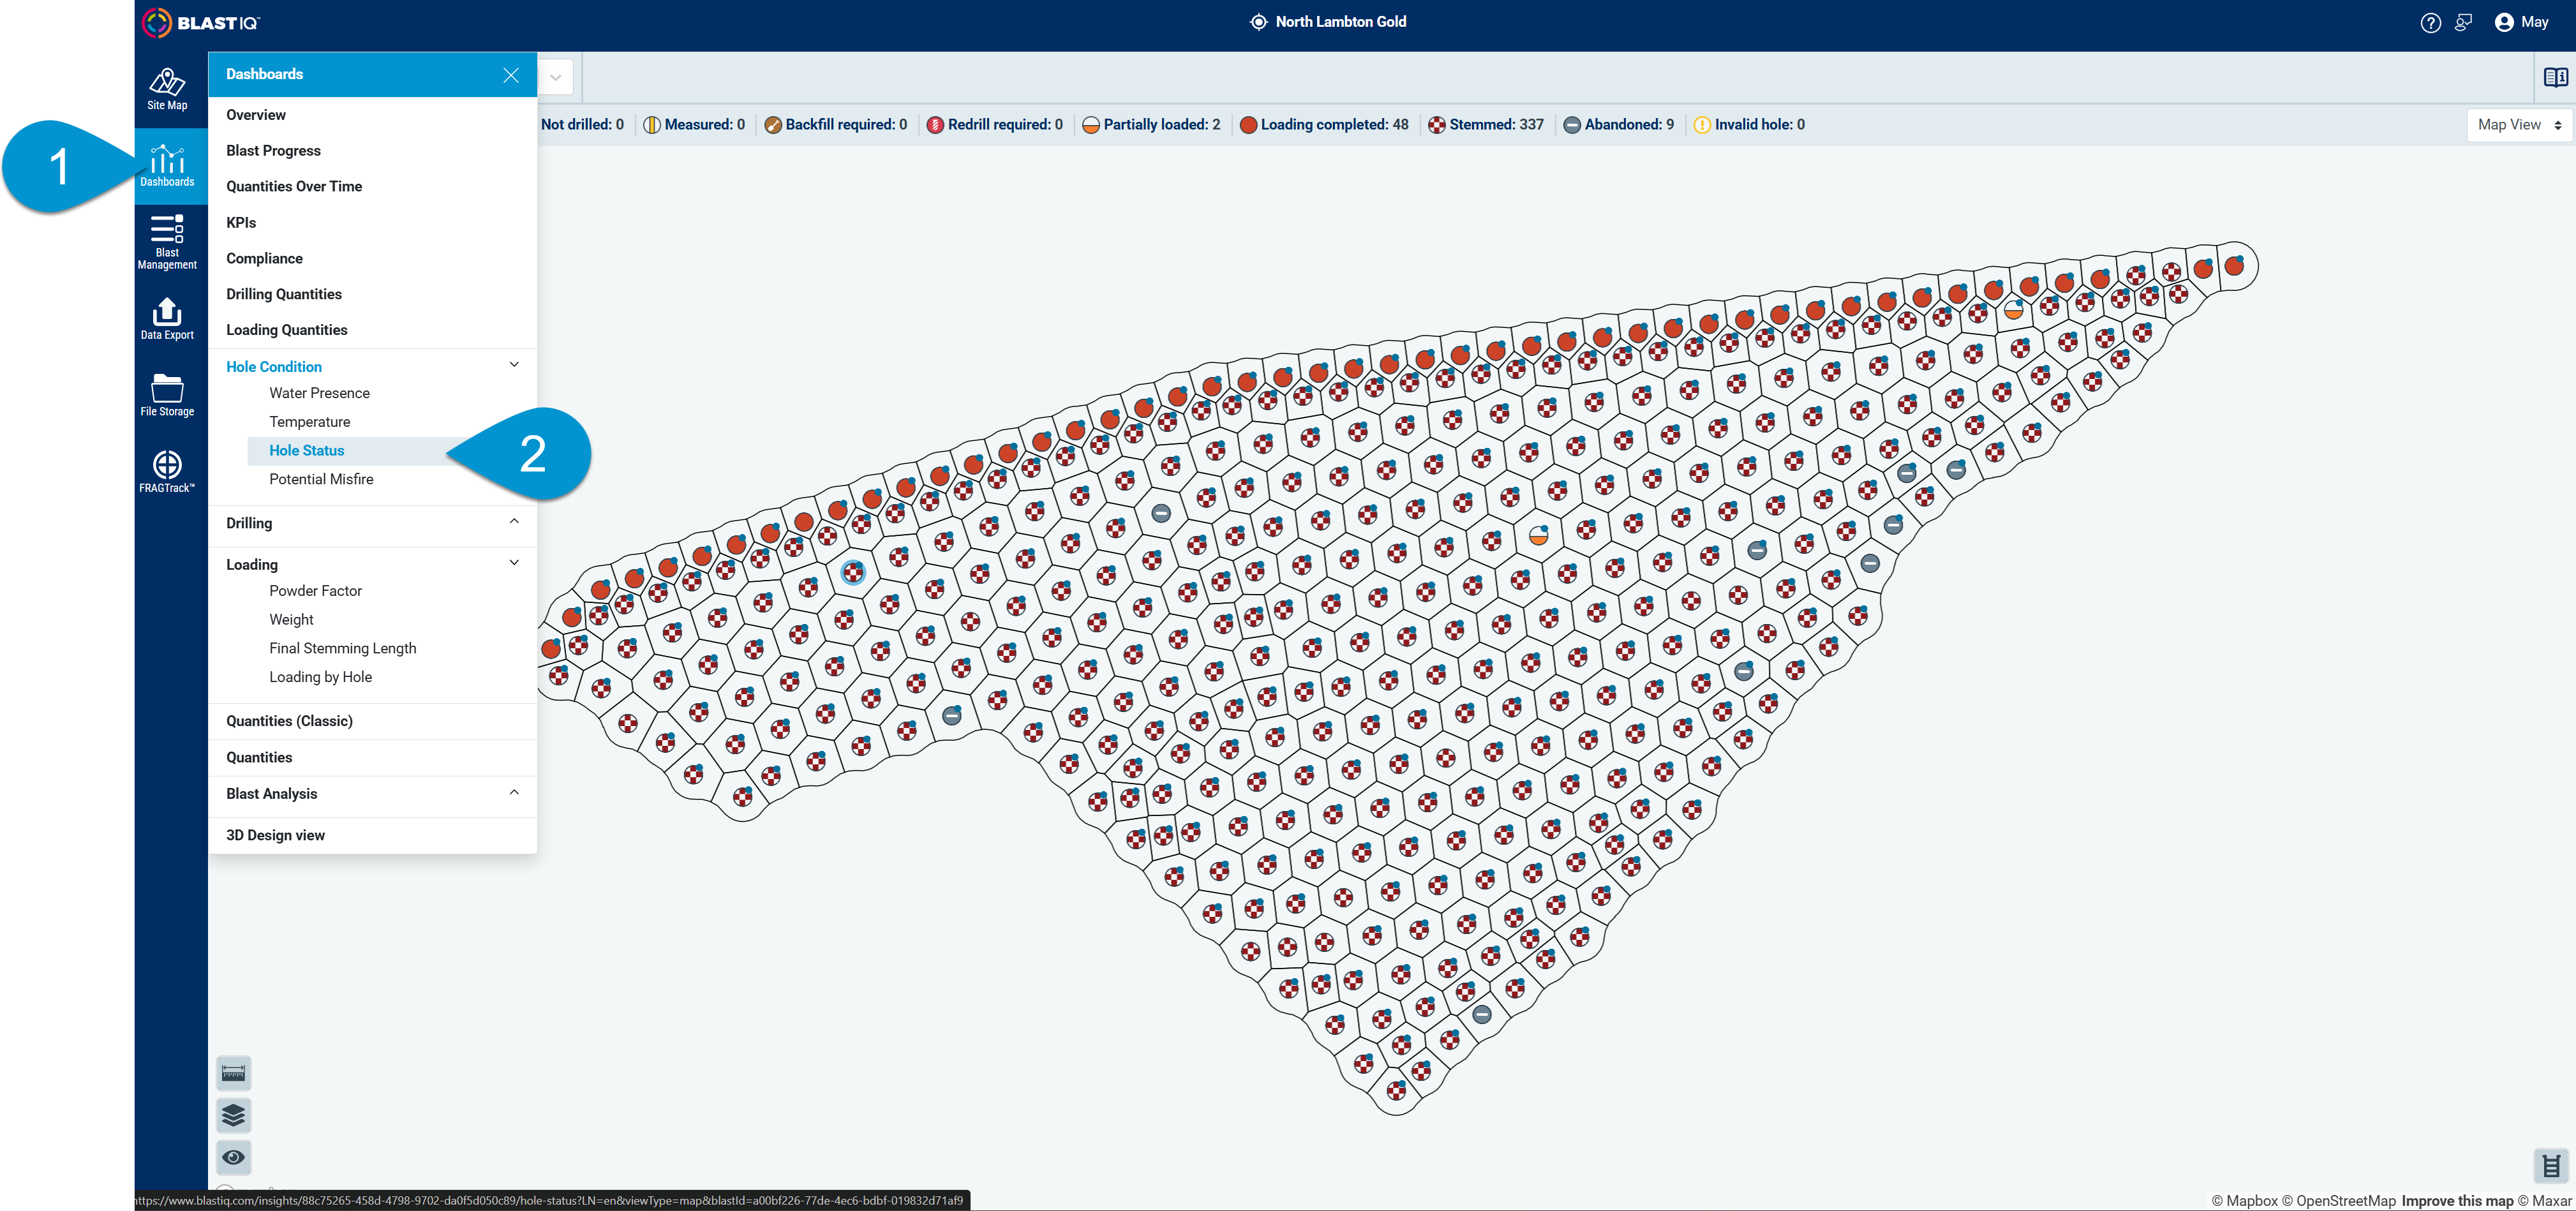Expand the Drilling section chevron
This screenshot has width=2576, height=1211.
[514, 521]
